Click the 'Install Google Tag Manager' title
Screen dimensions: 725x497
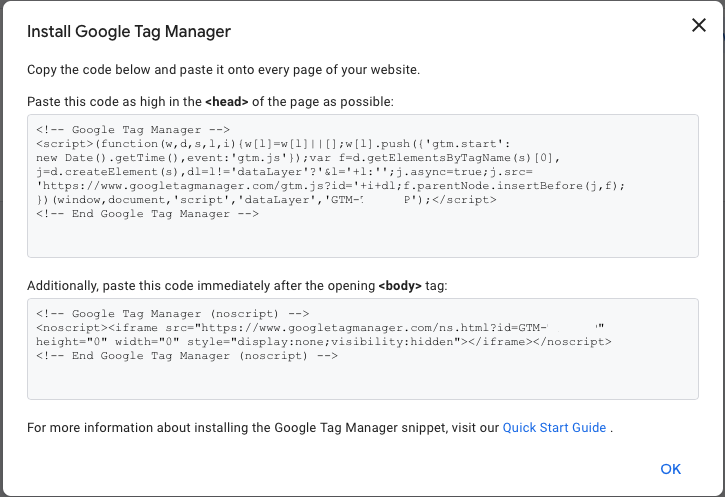tap(129, 31)
